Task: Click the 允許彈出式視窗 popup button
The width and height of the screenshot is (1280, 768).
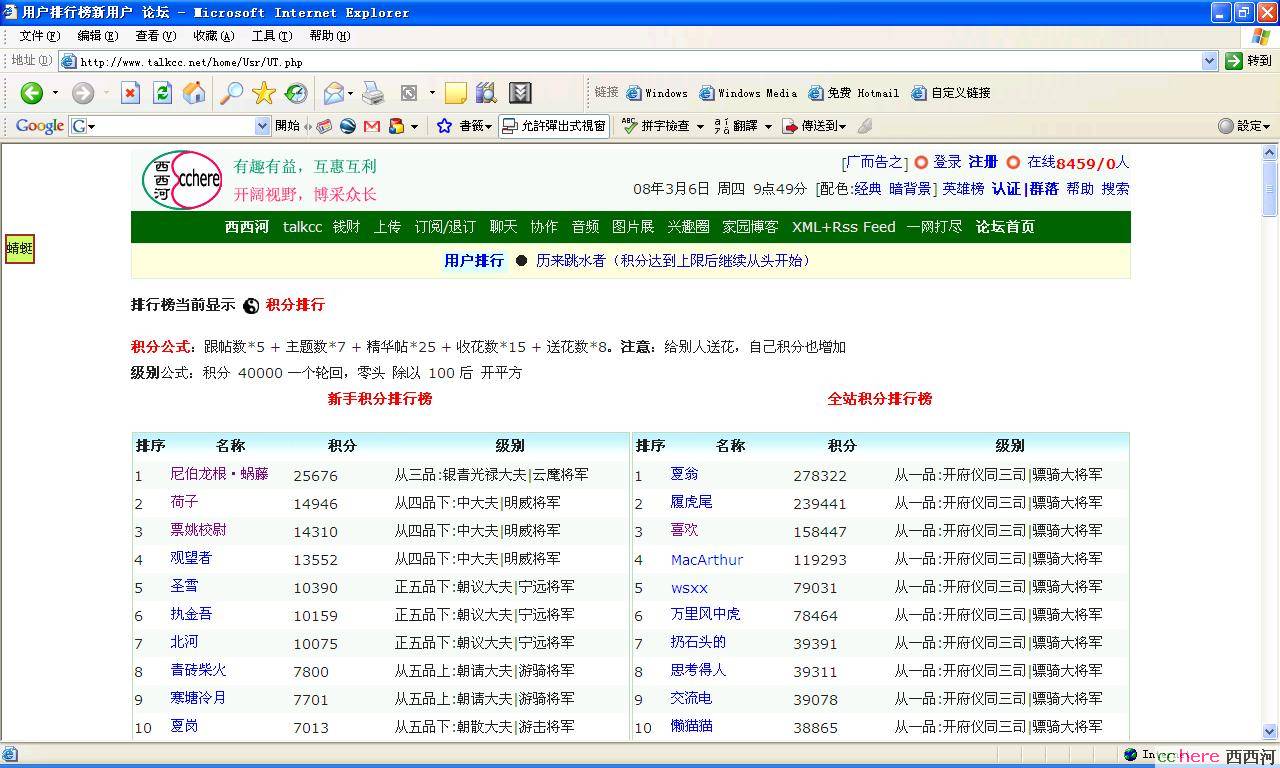Action: click(x=554, y=126)
